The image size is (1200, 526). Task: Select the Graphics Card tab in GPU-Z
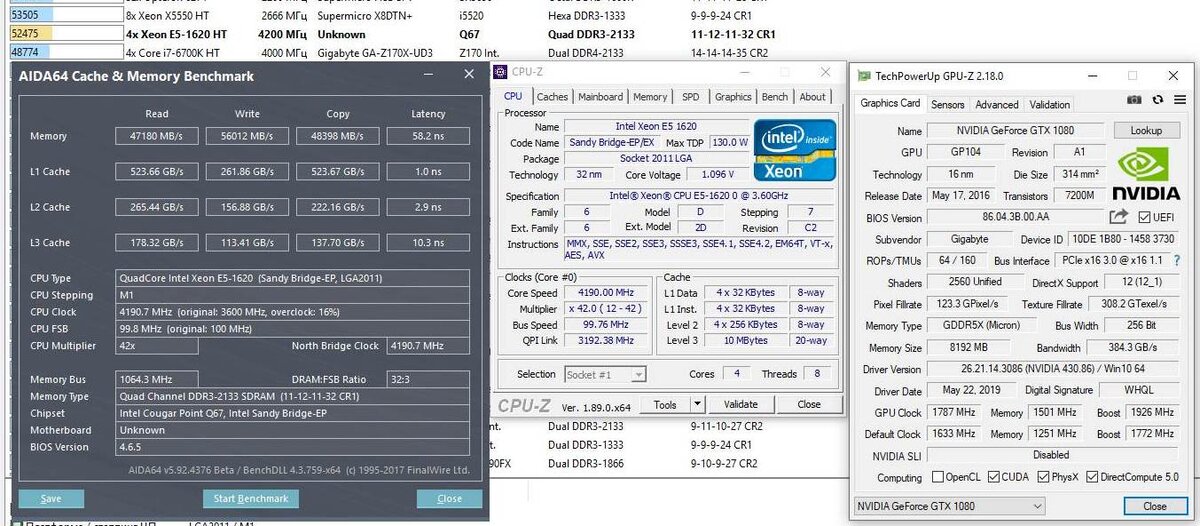(890, 103)
